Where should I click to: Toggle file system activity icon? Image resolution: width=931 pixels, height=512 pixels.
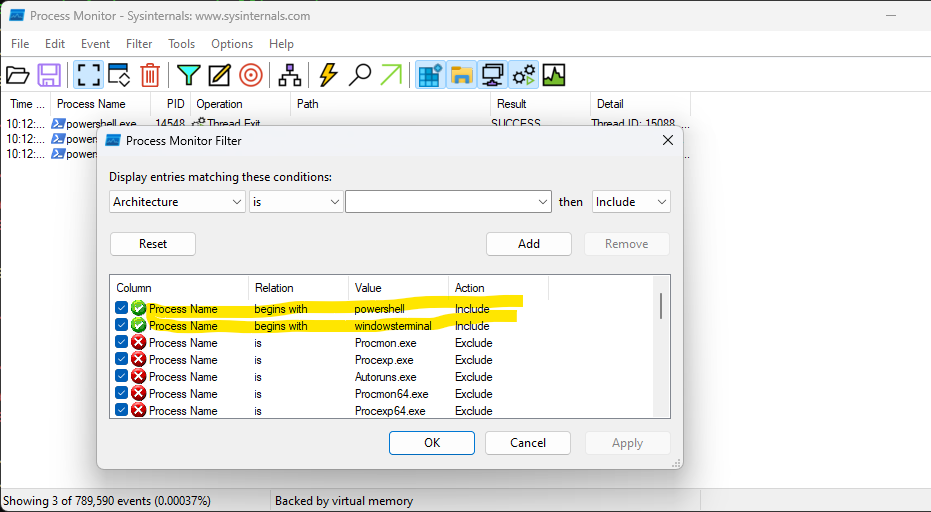tap(461, 75)
